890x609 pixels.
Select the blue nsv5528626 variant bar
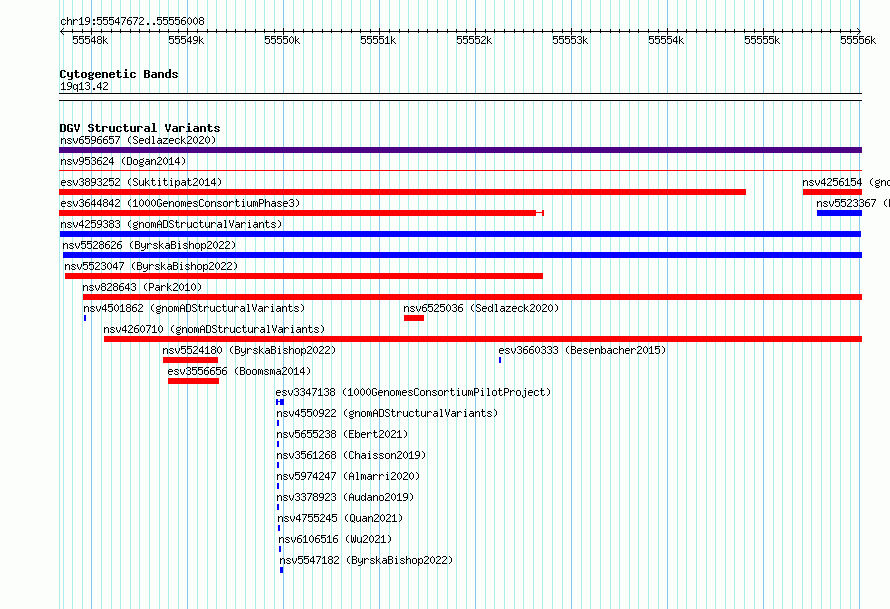462,255
